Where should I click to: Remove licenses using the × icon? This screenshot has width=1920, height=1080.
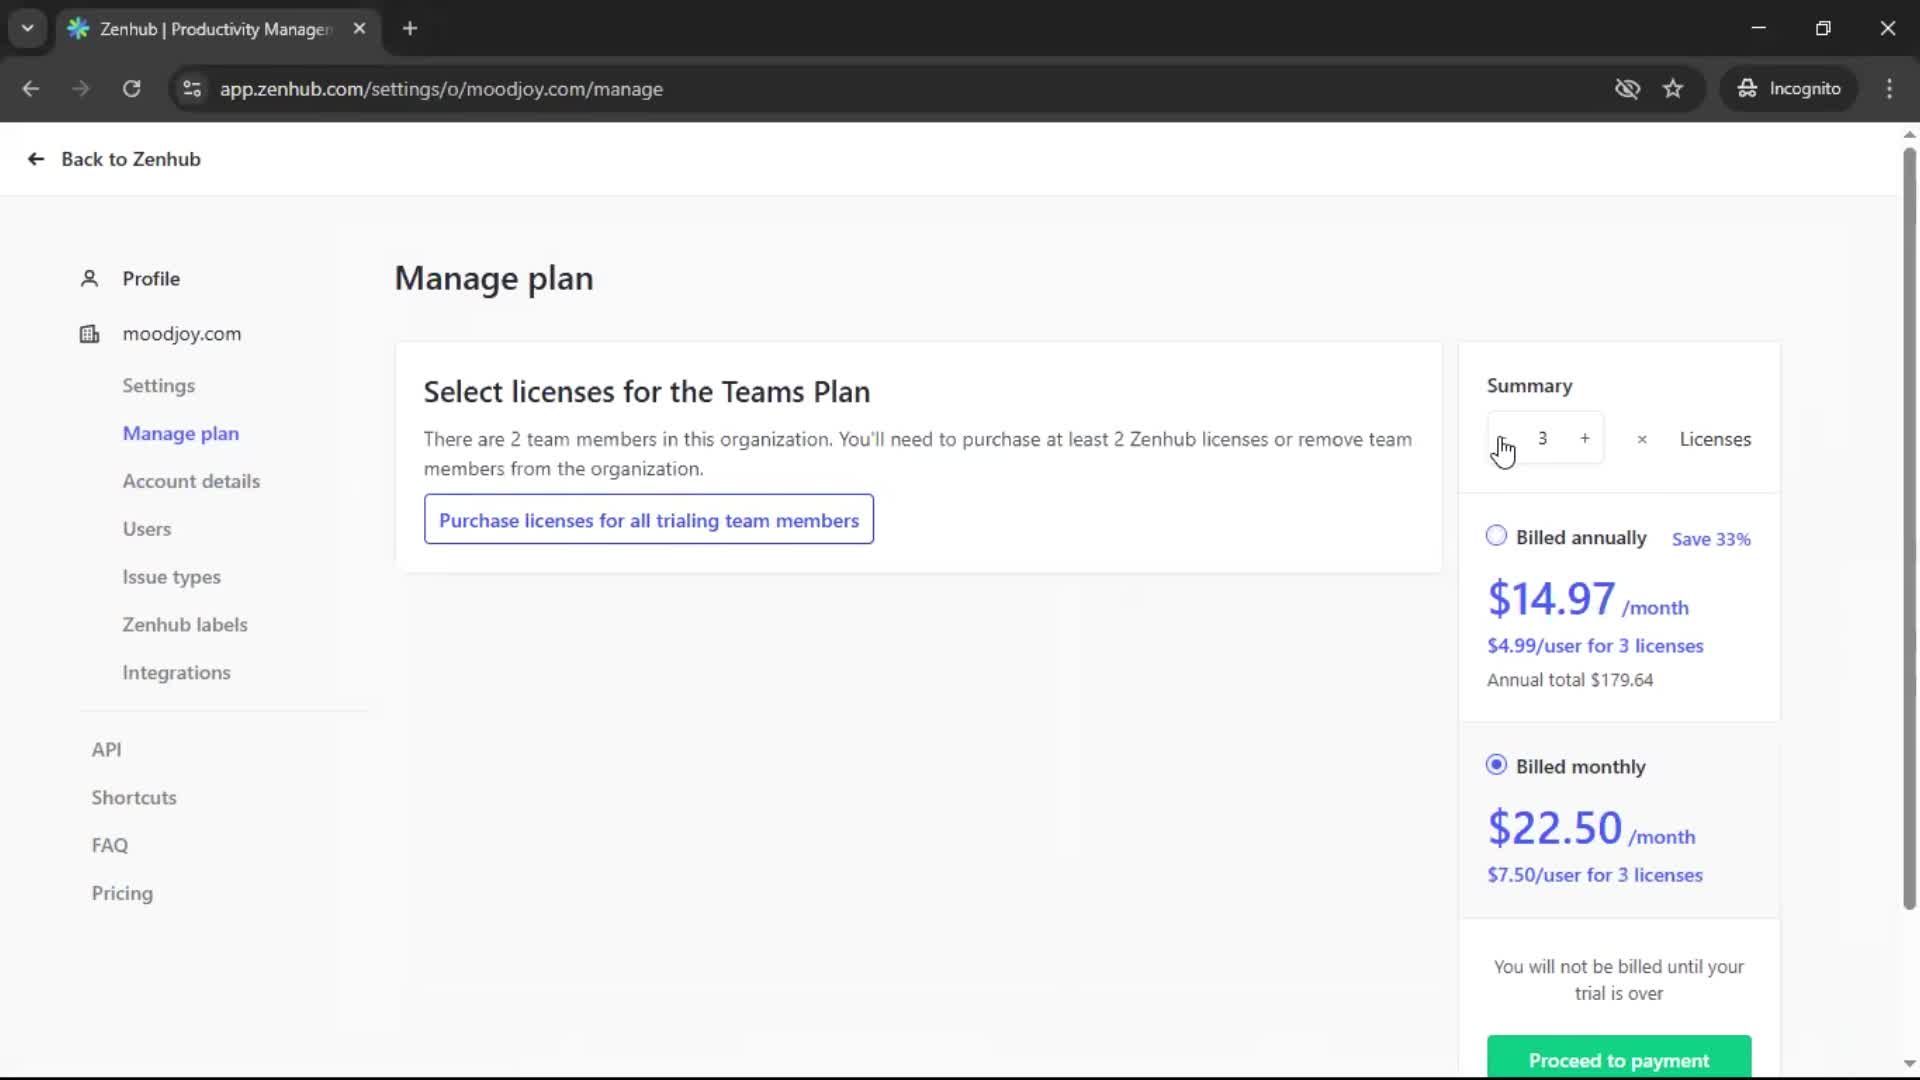[x=1641, y=439]
